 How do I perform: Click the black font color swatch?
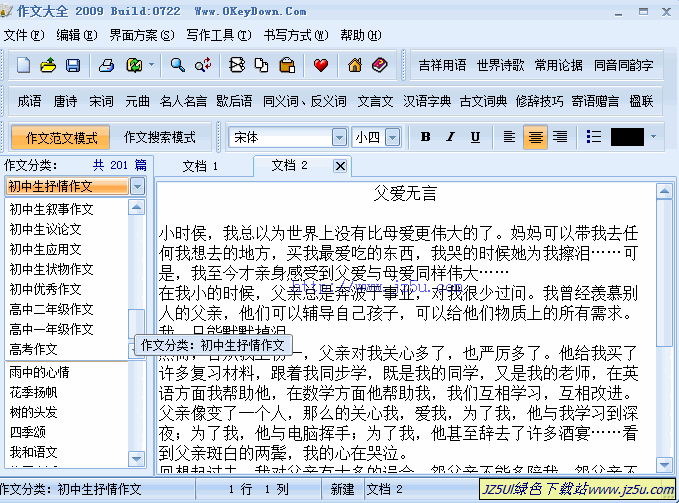pos(627,137)
